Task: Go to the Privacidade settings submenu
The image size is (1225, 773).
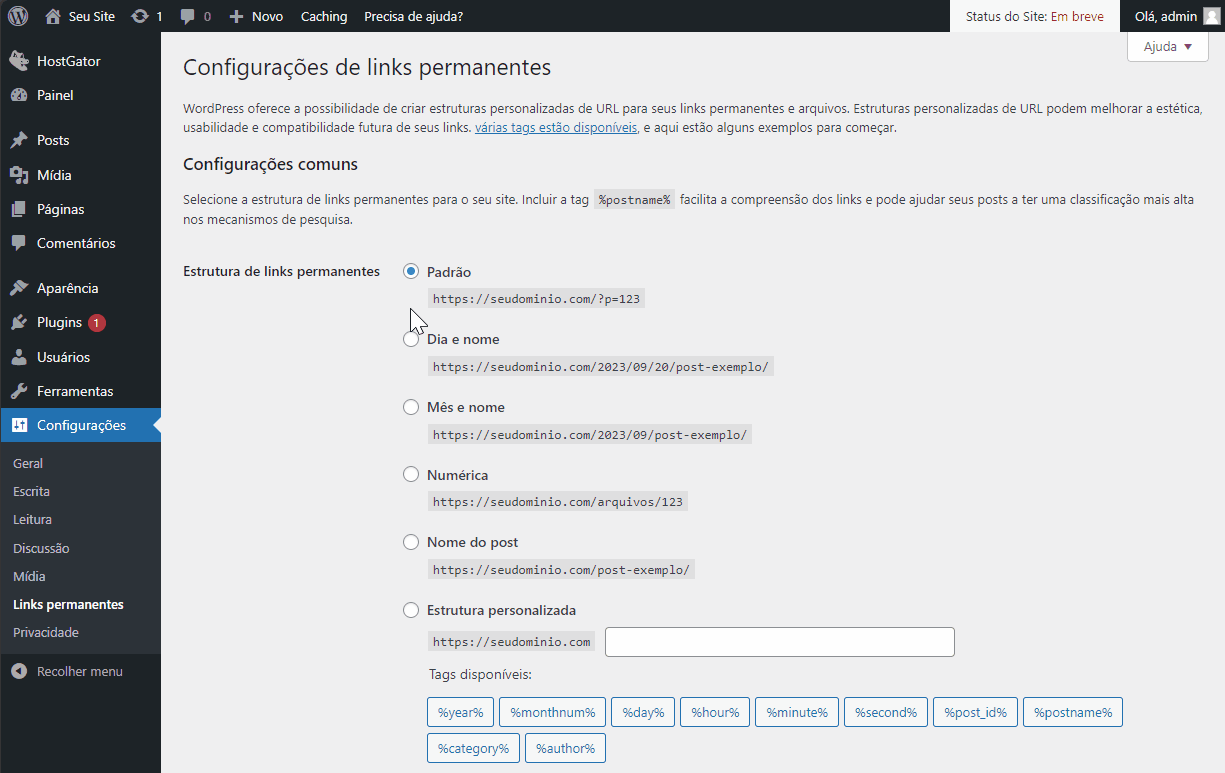Action: coord(46,633)
